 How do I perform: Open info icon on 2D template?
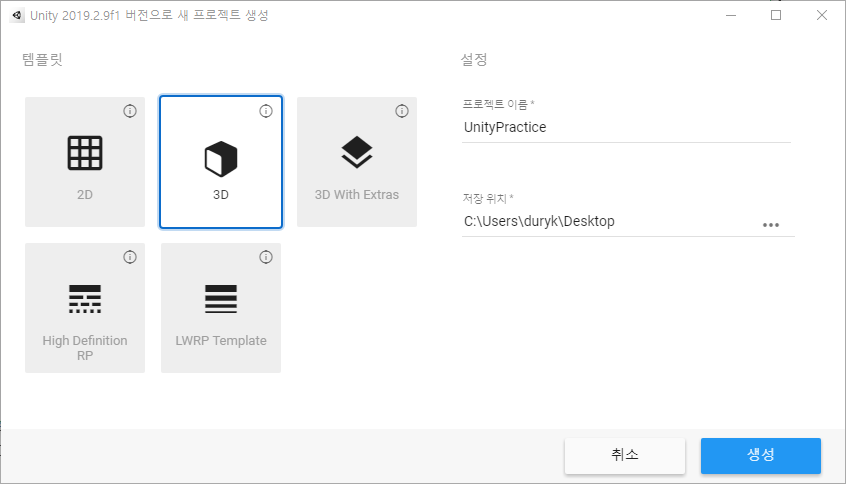(130, 111)
